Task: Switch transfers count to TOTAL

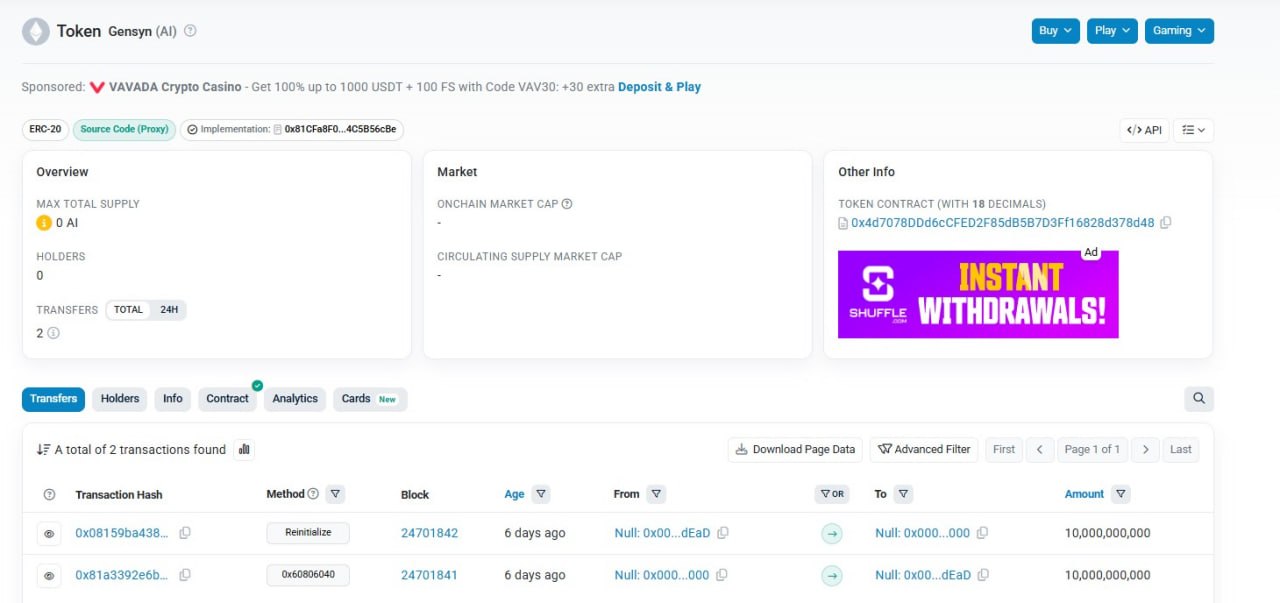Action: [x=128, y=310]
